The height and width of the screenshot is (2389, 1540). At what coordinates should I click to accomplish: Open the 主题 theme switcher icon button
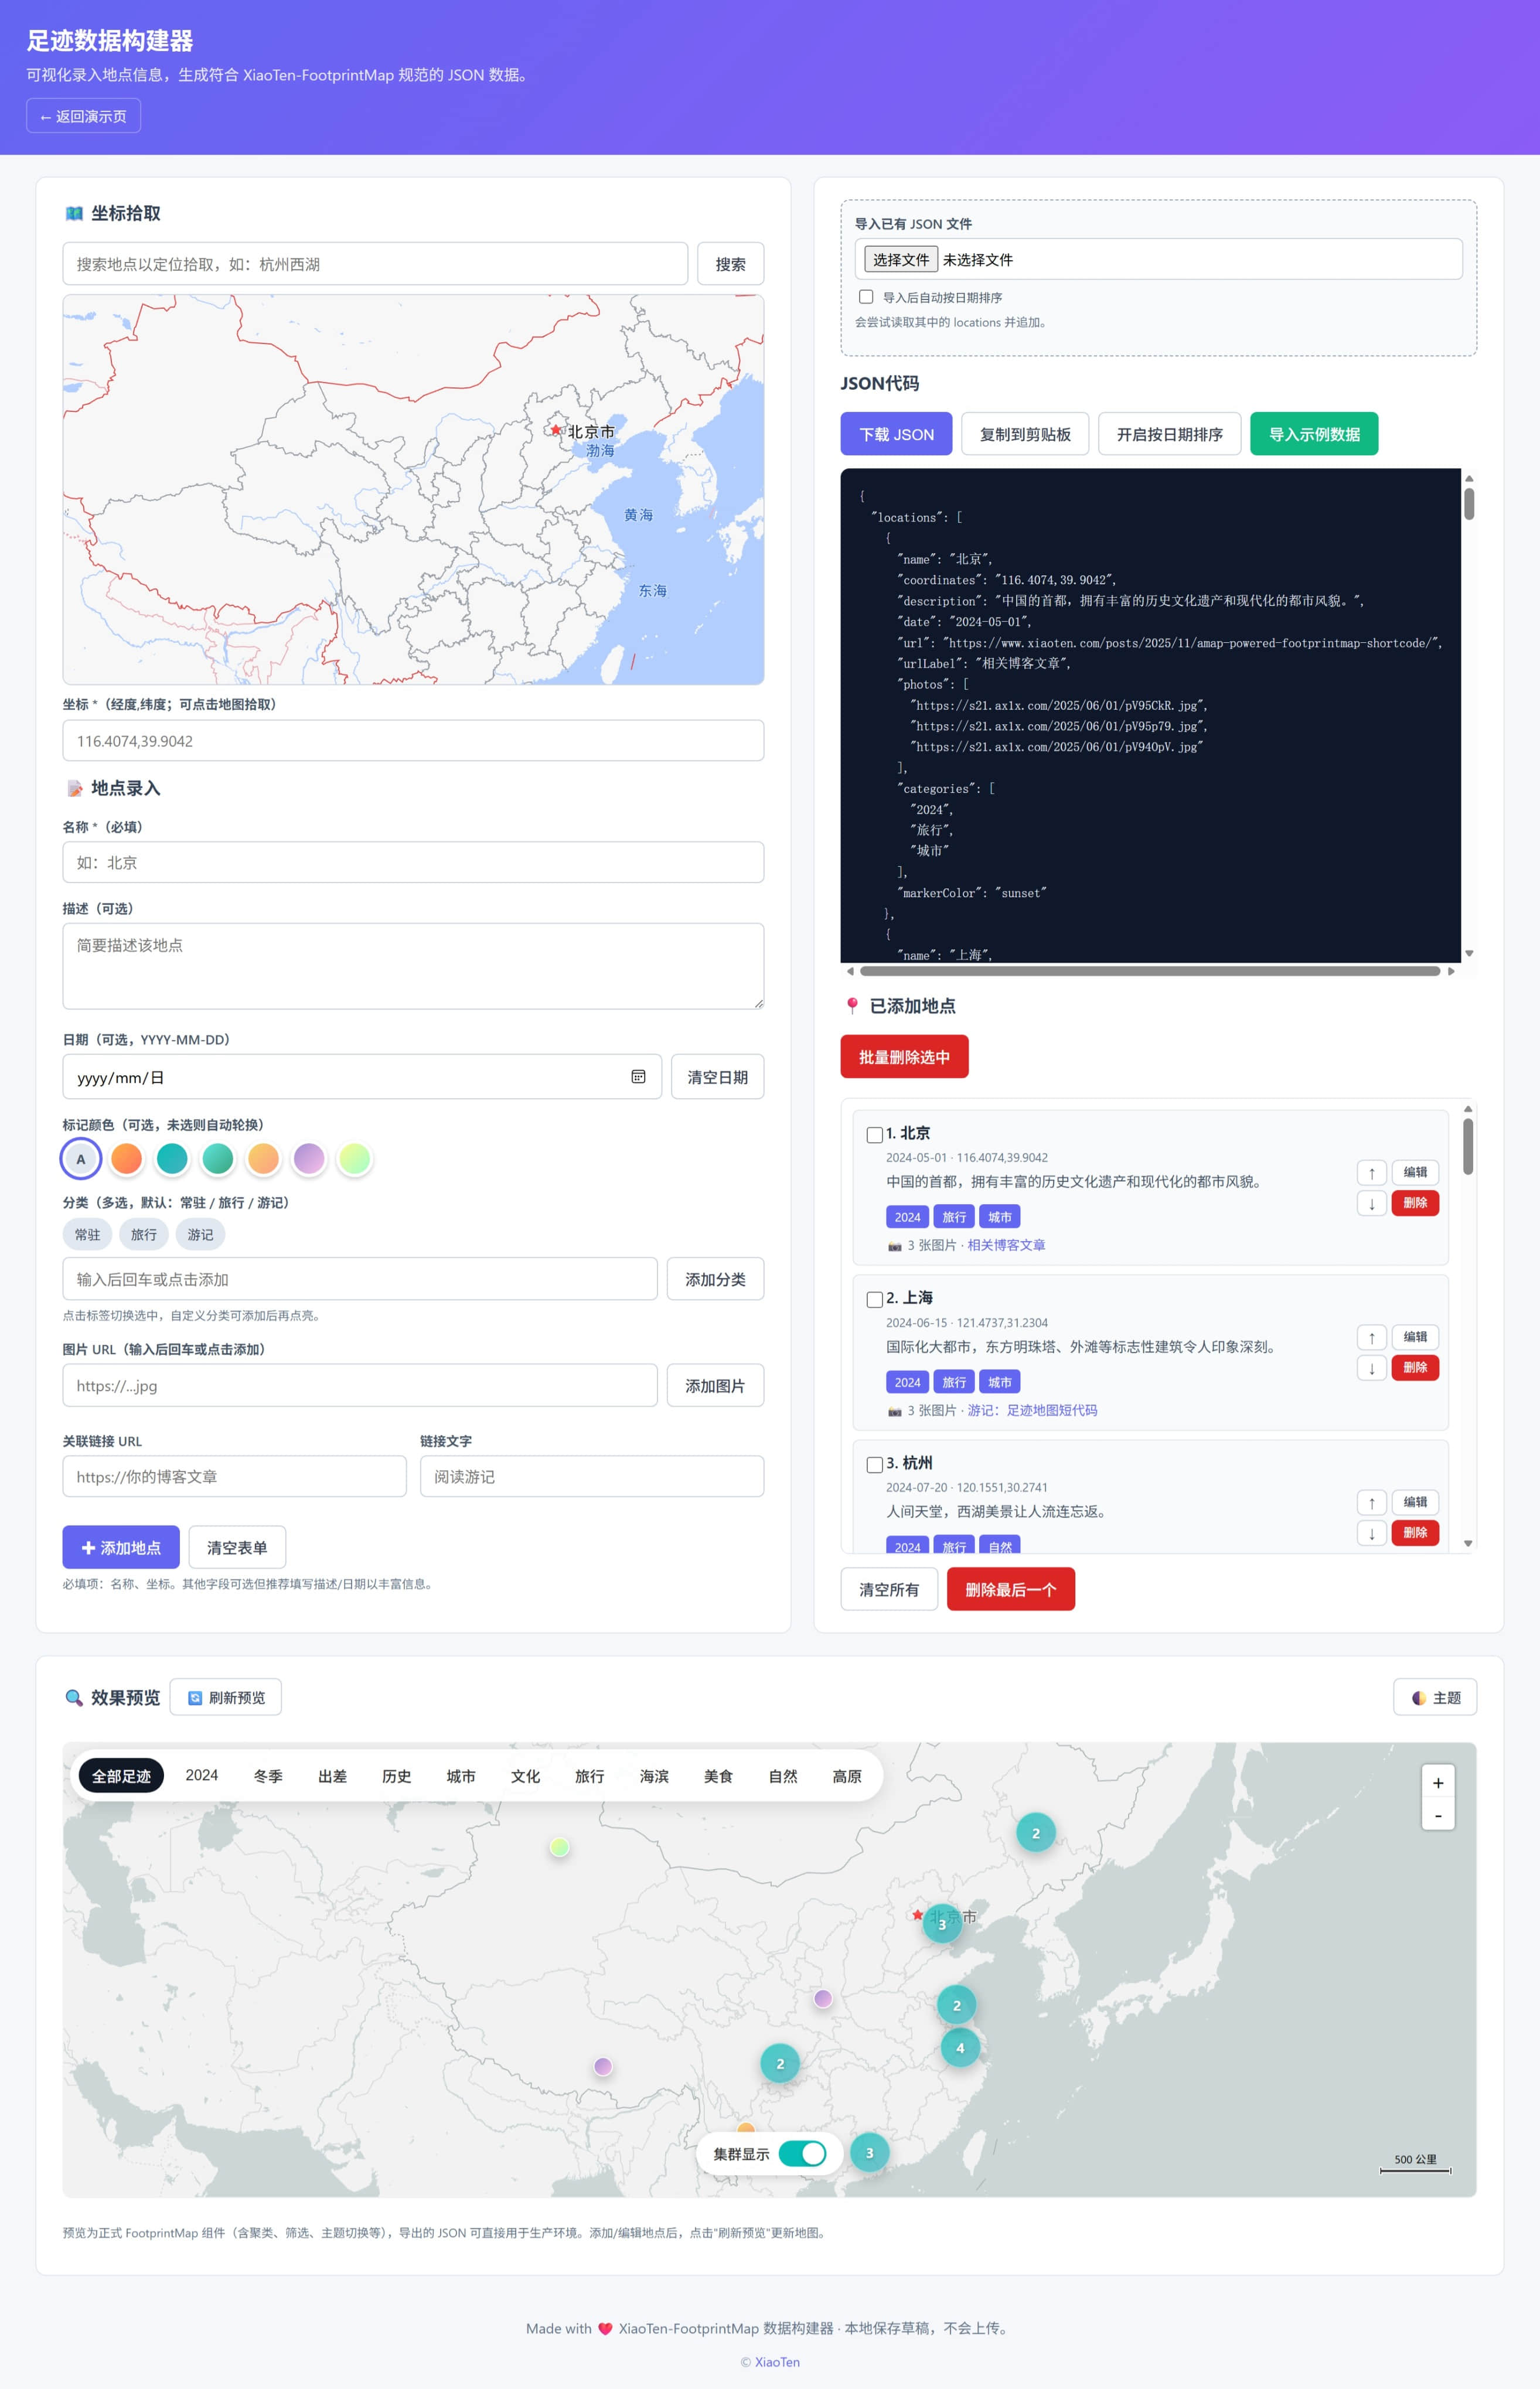[x=1435, y=1697]
